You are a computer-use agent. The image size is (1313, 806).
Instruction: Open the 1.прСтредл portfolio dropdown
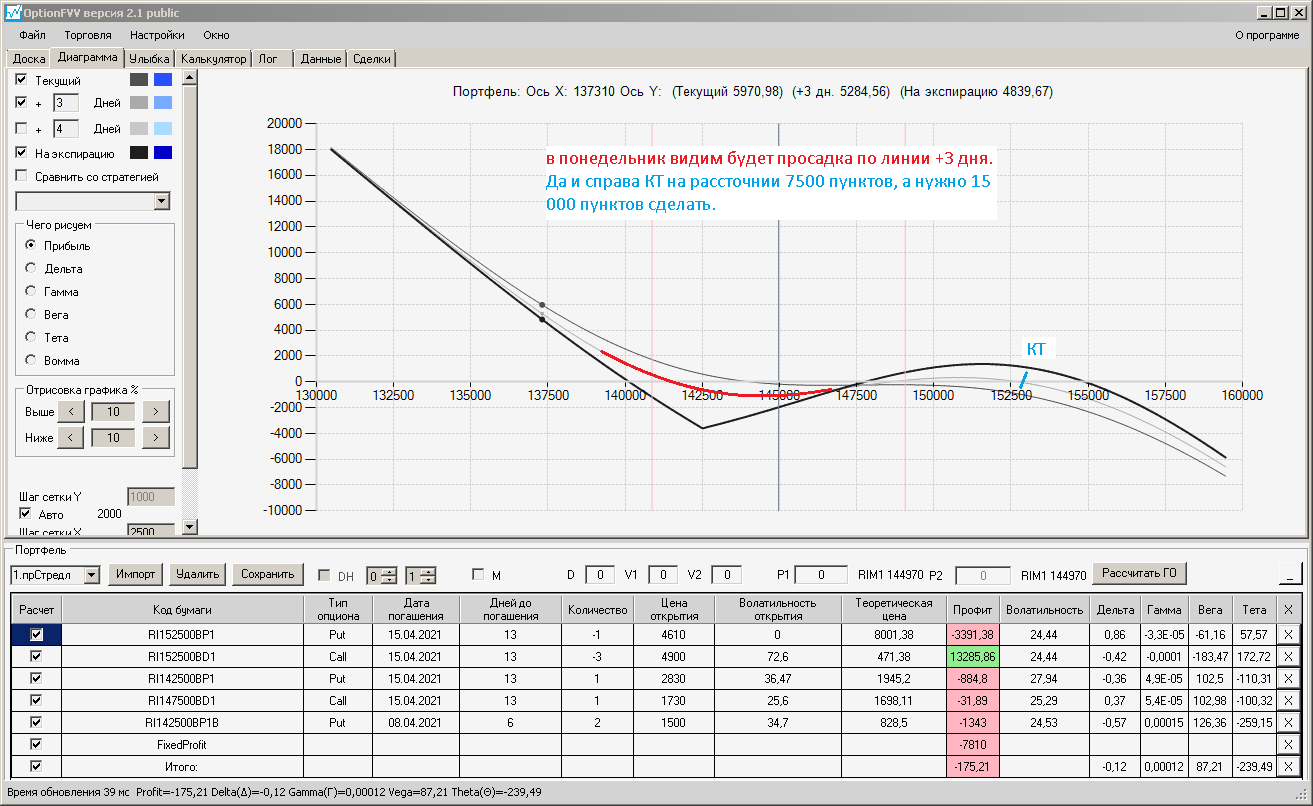click(x=92, y=575)
